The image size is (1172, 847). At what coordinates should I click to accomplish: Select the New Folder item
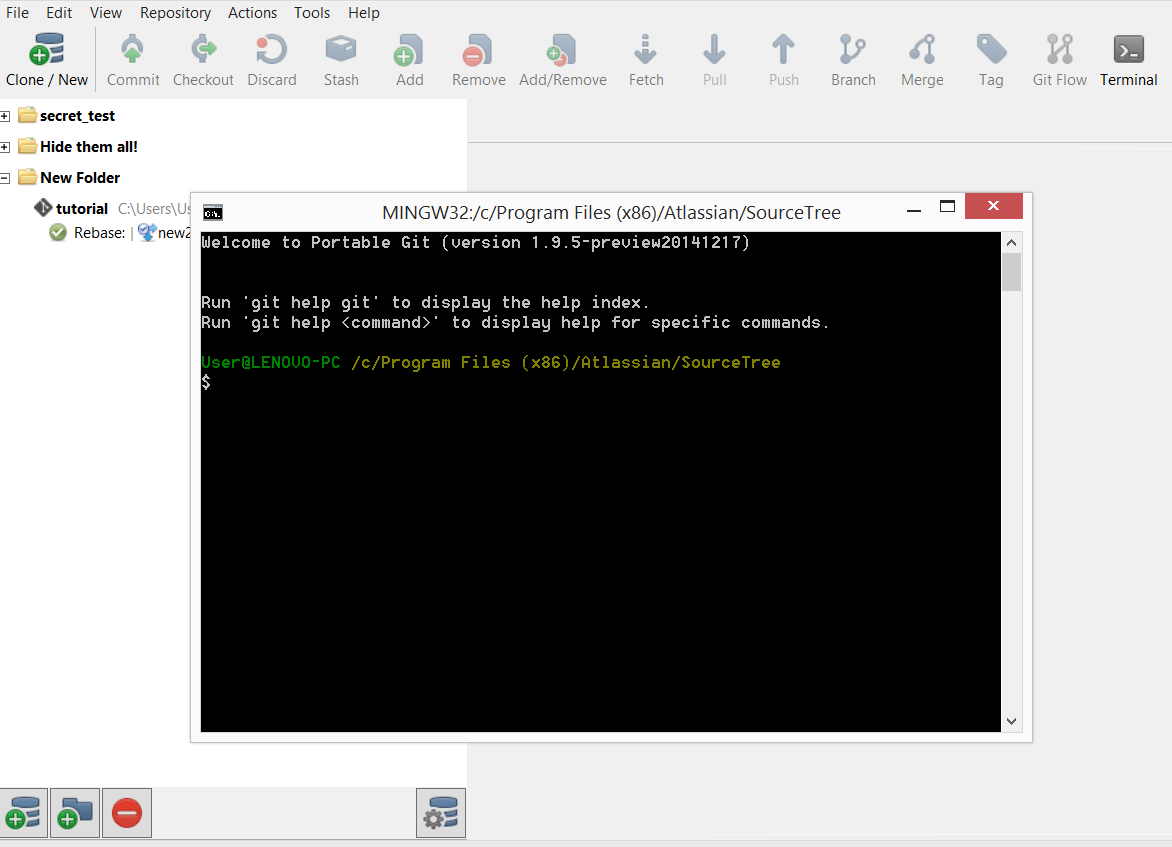80,178
